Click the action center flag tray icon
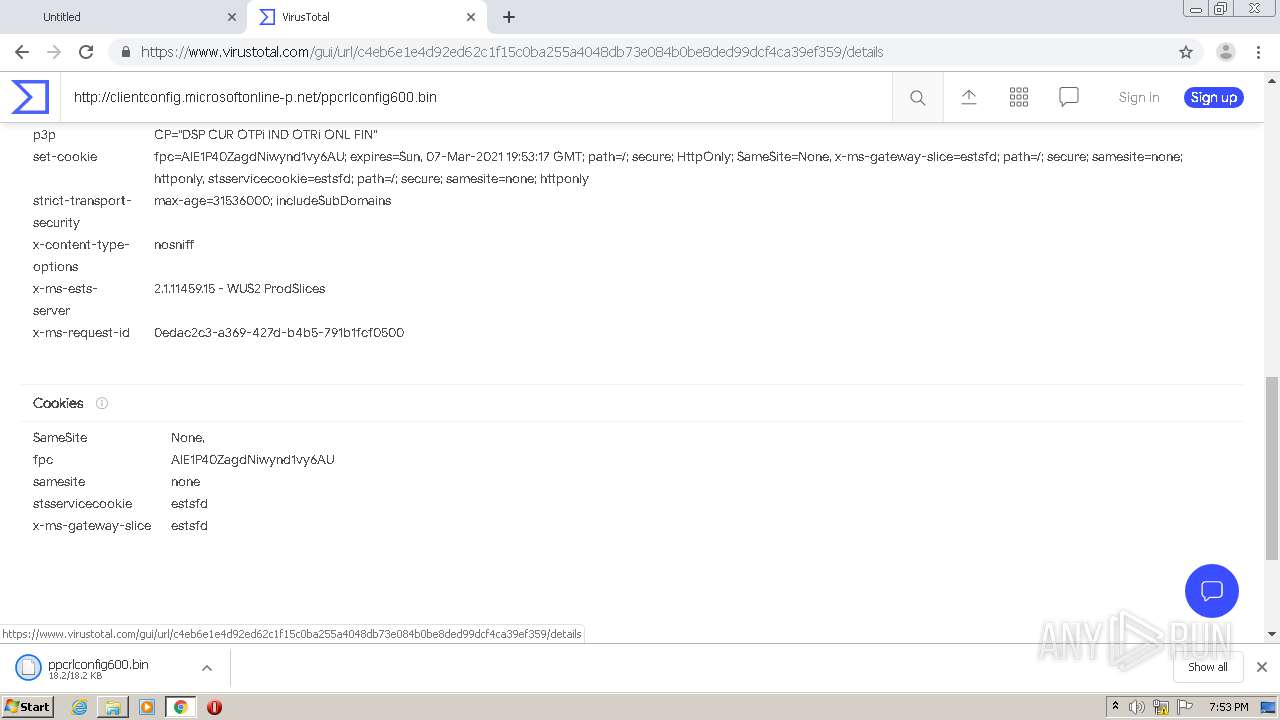Viewport: 1280px width, 720px height. coord(1186,707)
